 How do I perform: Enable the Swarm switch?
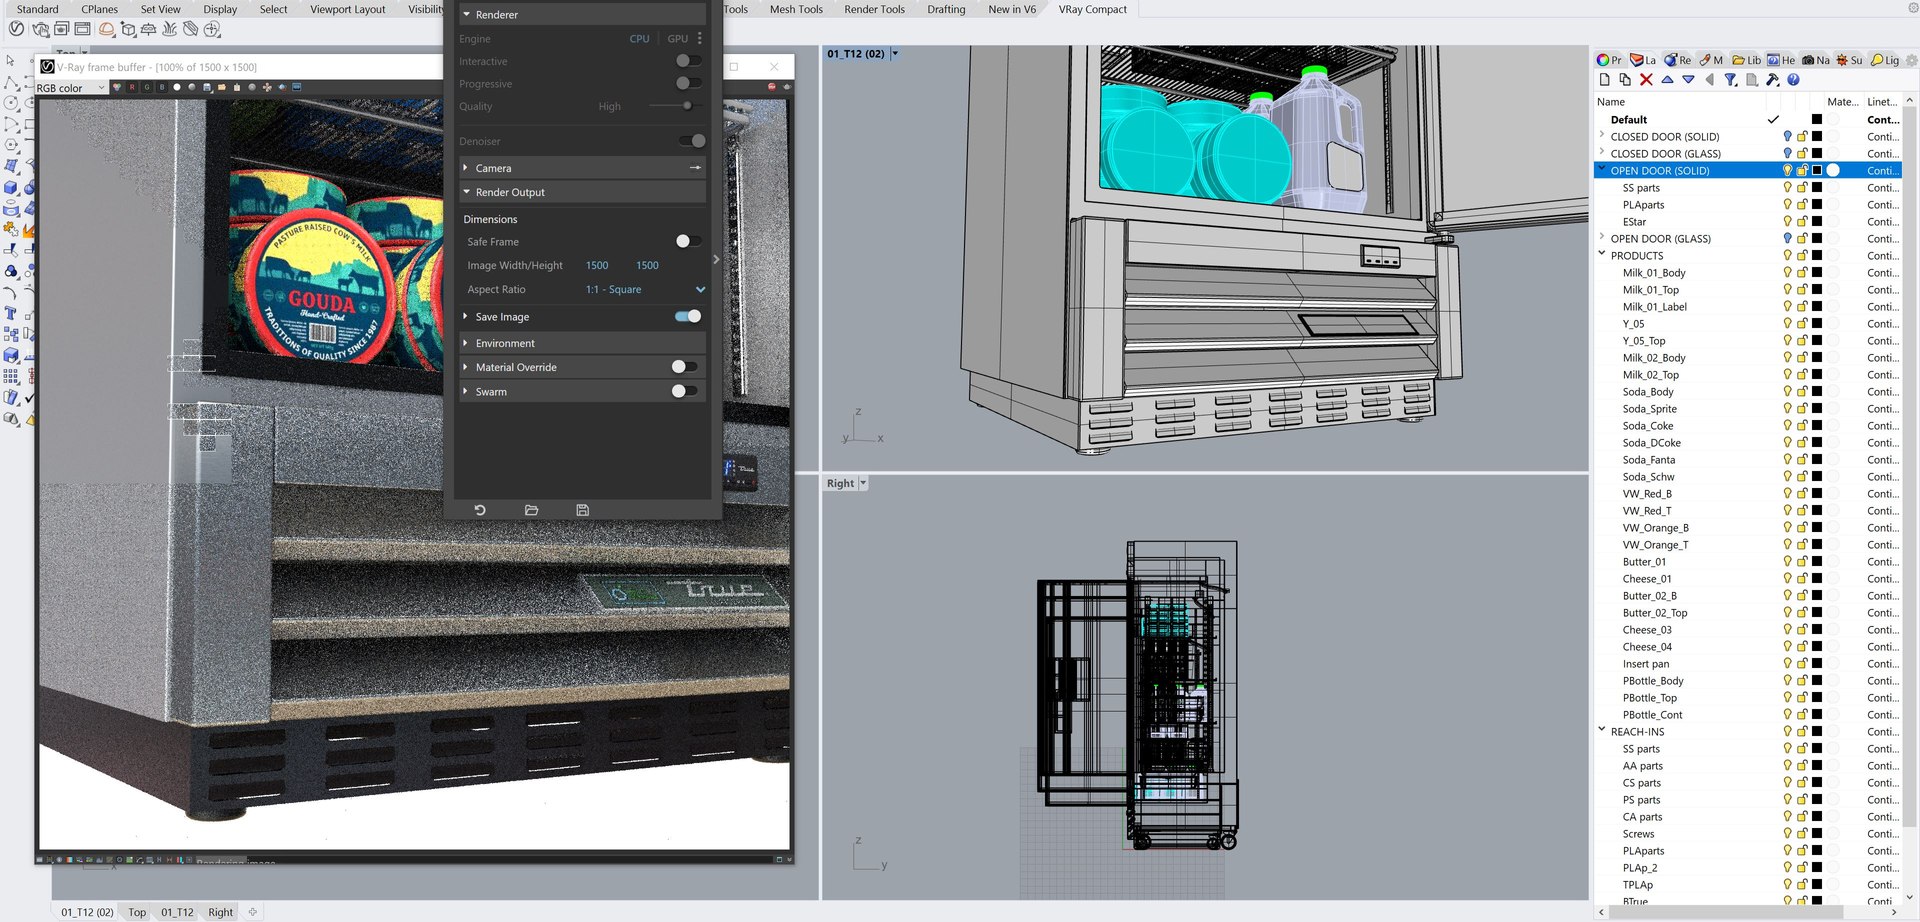pos(685,391)
